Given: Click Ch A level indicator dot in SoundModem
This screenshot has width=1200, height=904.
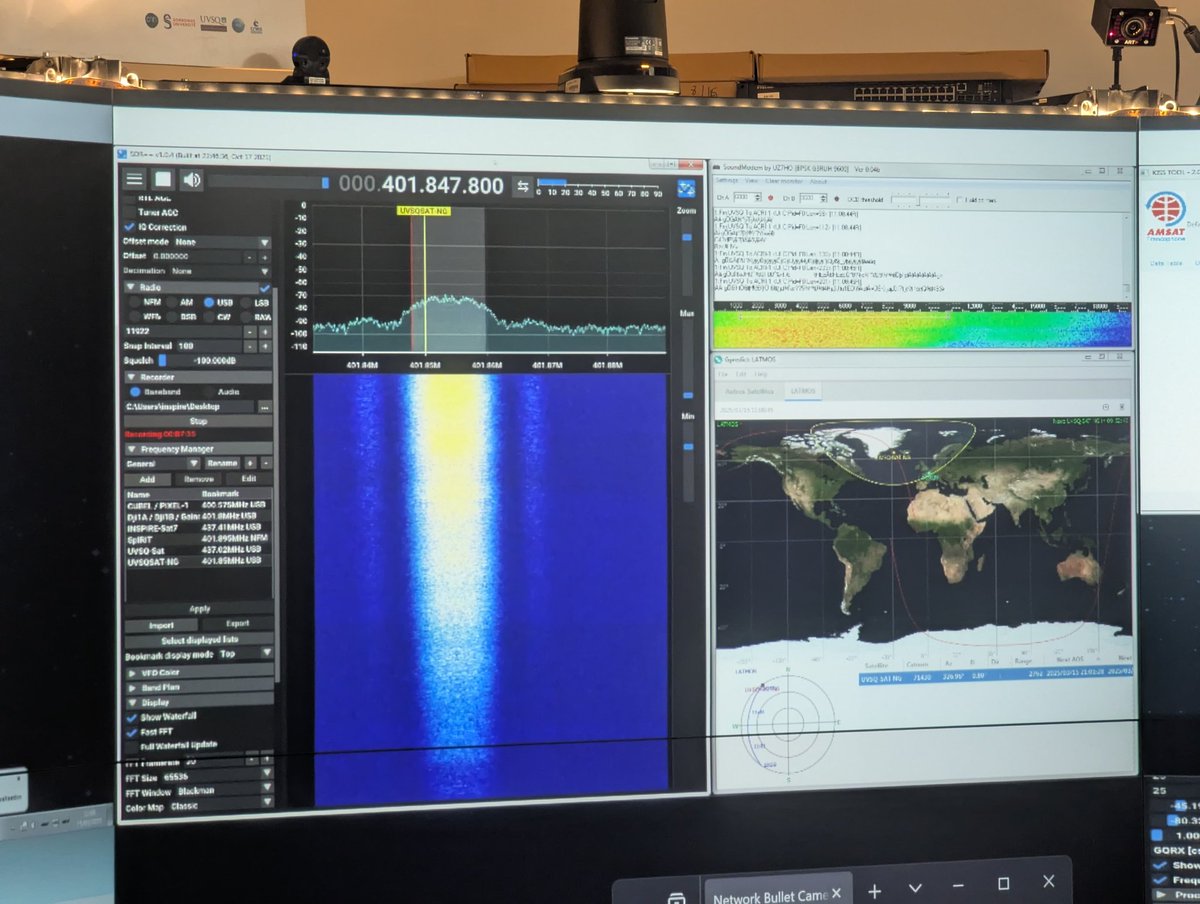Looking at the screenshot, I should [x=770, y=198].
